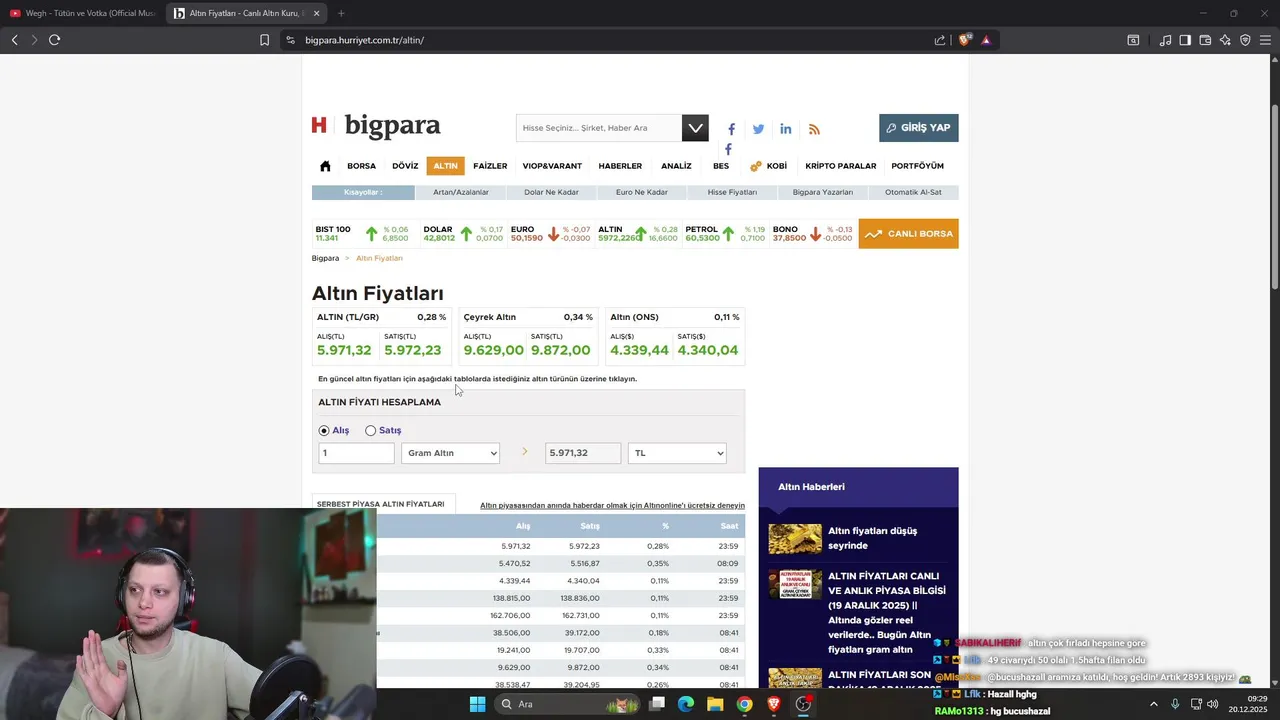
Task: Open the FAİZLER menu item
Action: tap(490, 166)
